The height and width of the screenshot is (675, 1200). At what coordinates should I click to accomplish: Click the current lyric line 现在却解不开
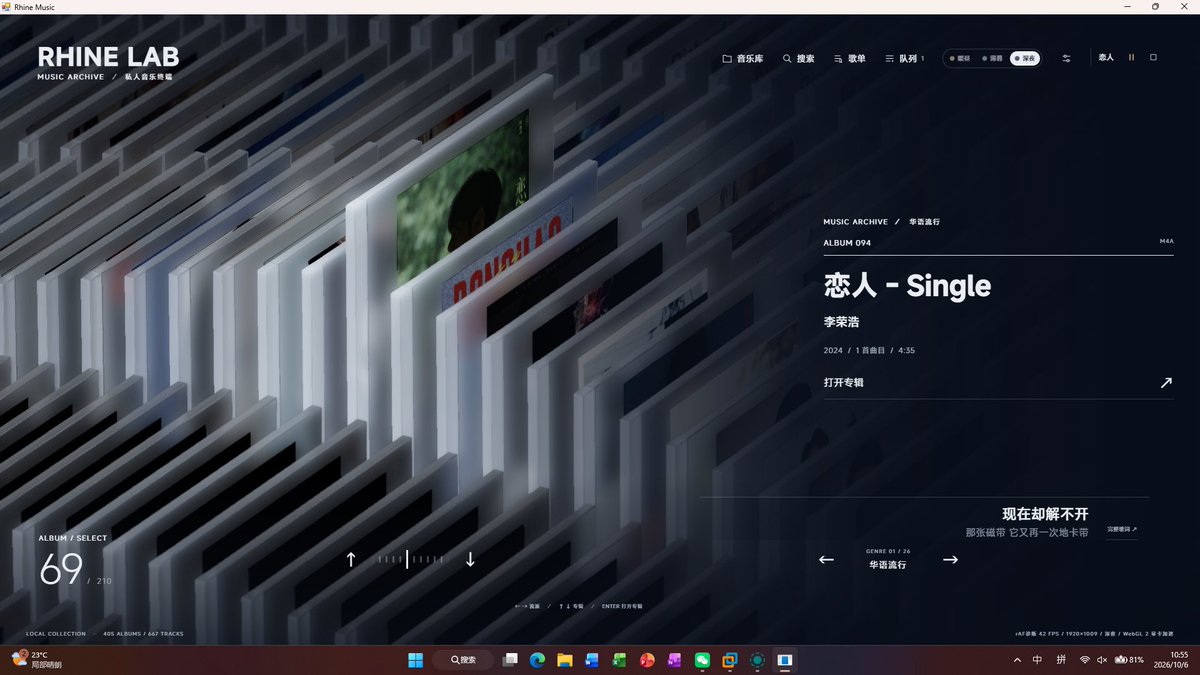[1045, 514]
